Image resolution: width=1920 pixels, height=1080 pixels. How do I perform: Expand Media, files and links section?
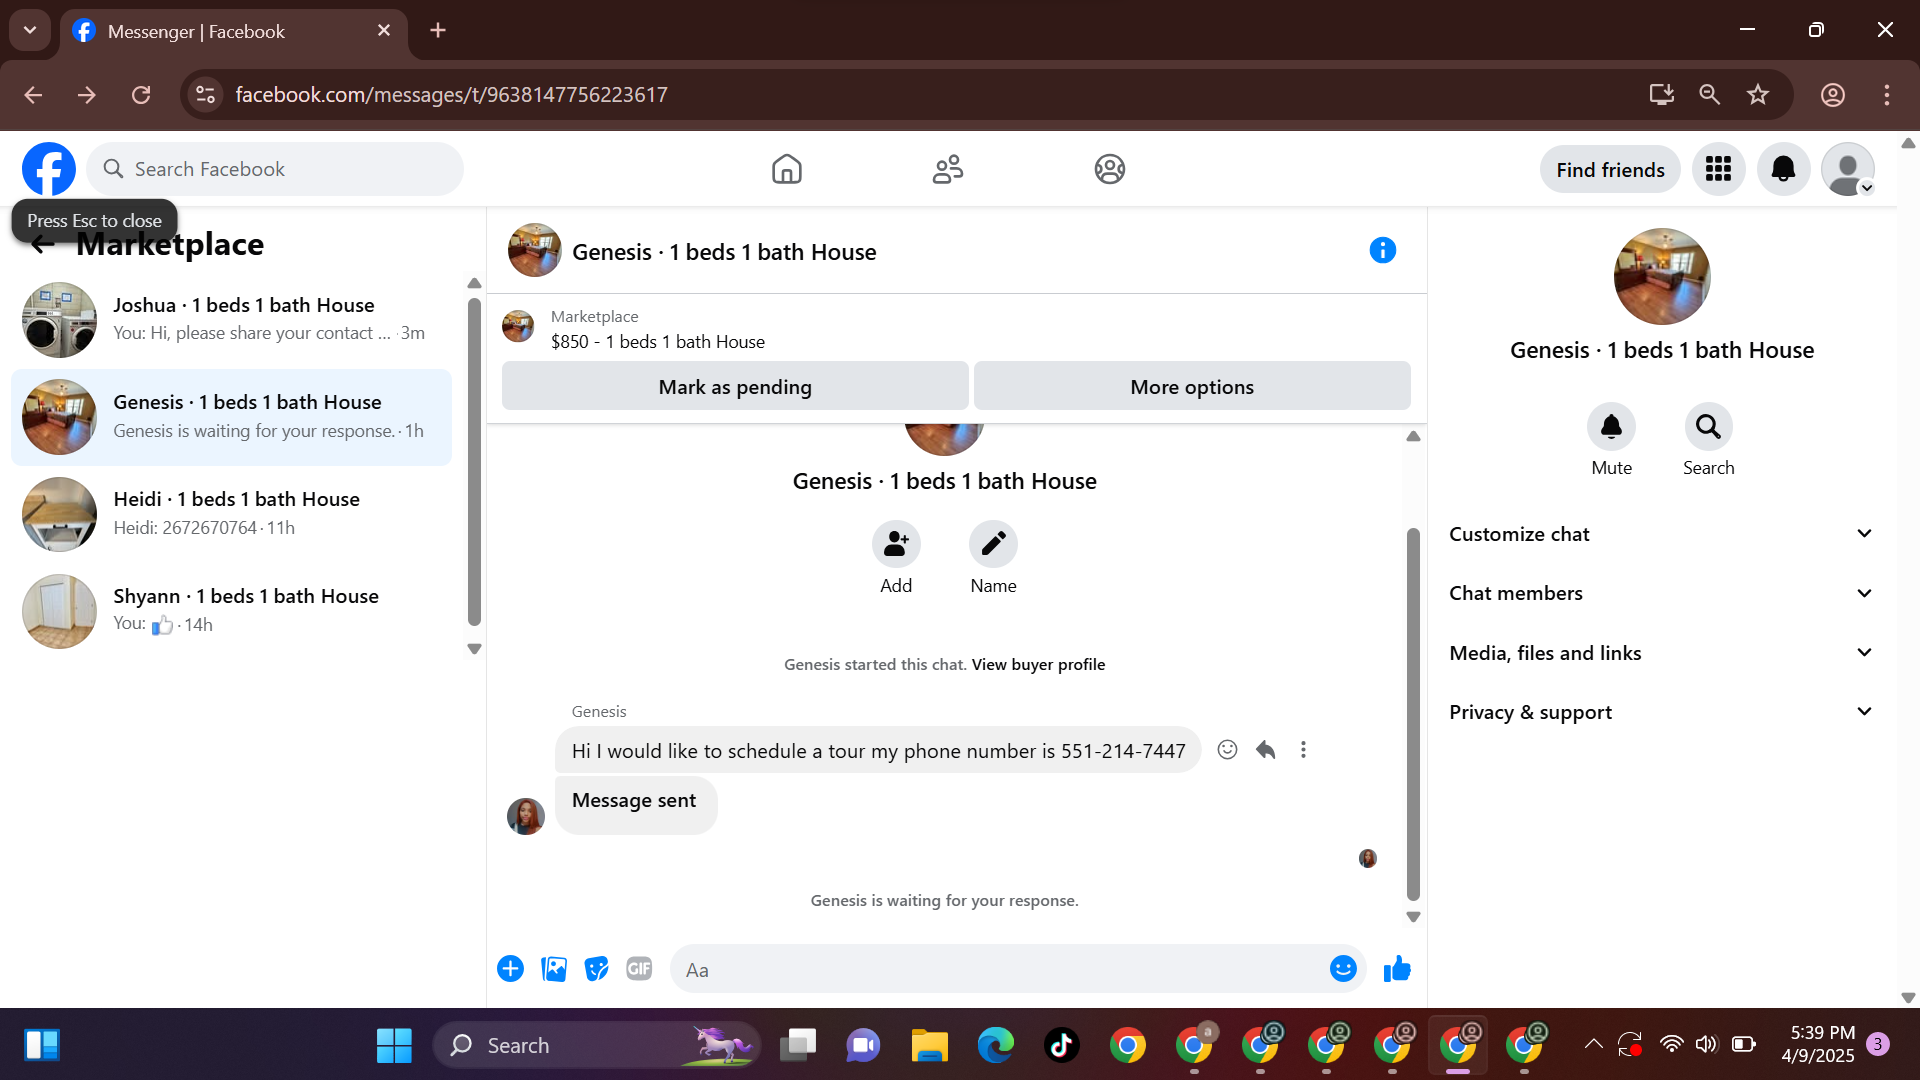[x=1661, y=653]
